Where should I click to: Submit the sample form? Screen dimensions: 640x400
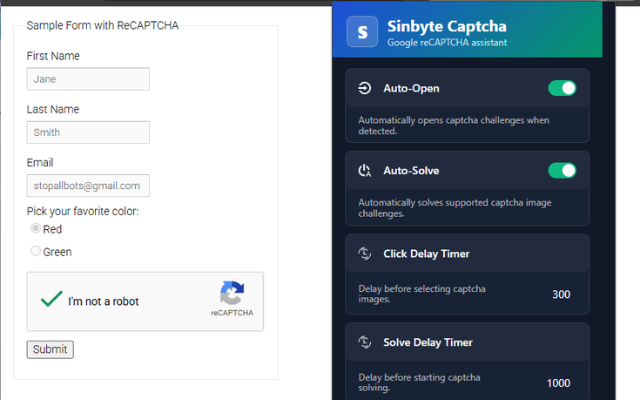point(50,349)
